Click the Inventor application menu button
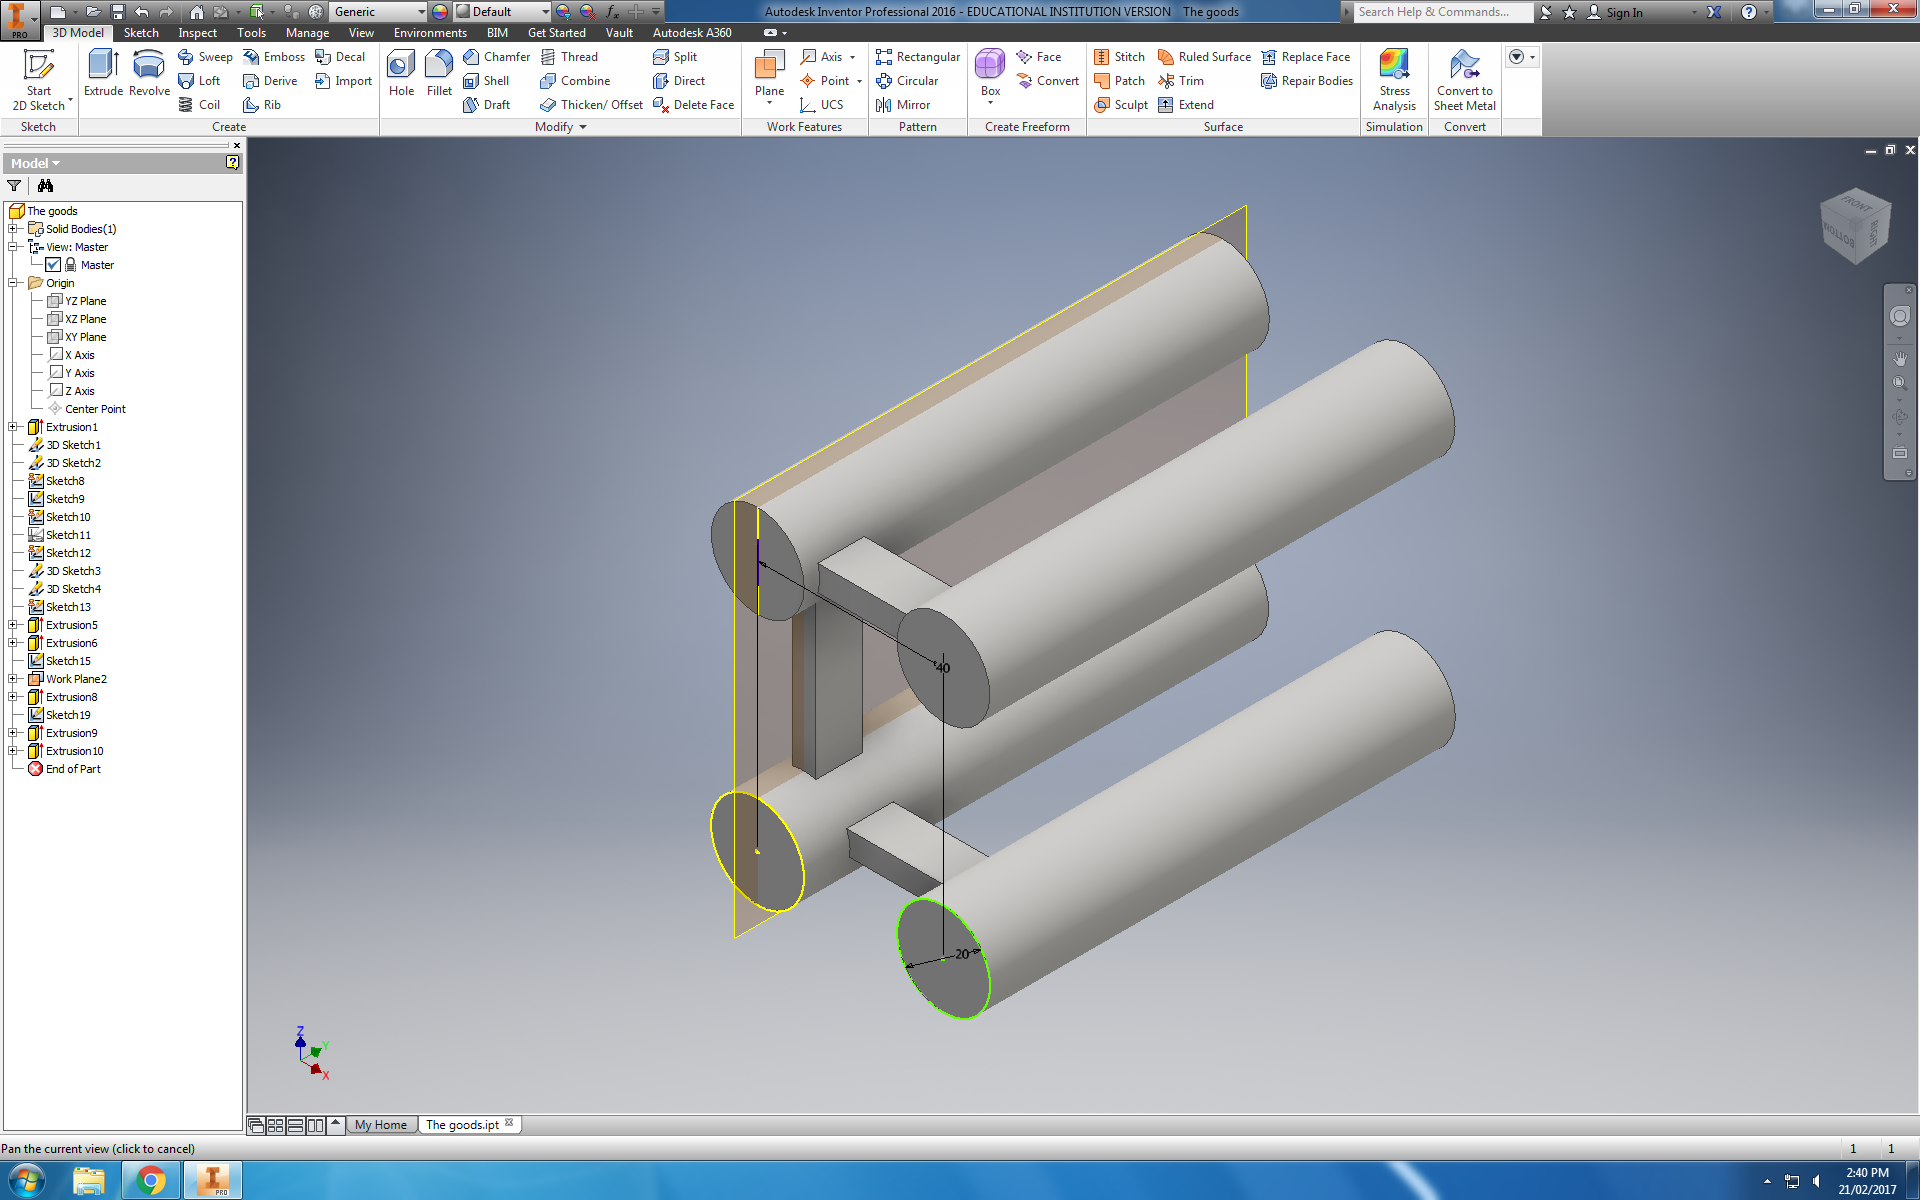The image size is (1920, 1200). click(x=19, y=20)
